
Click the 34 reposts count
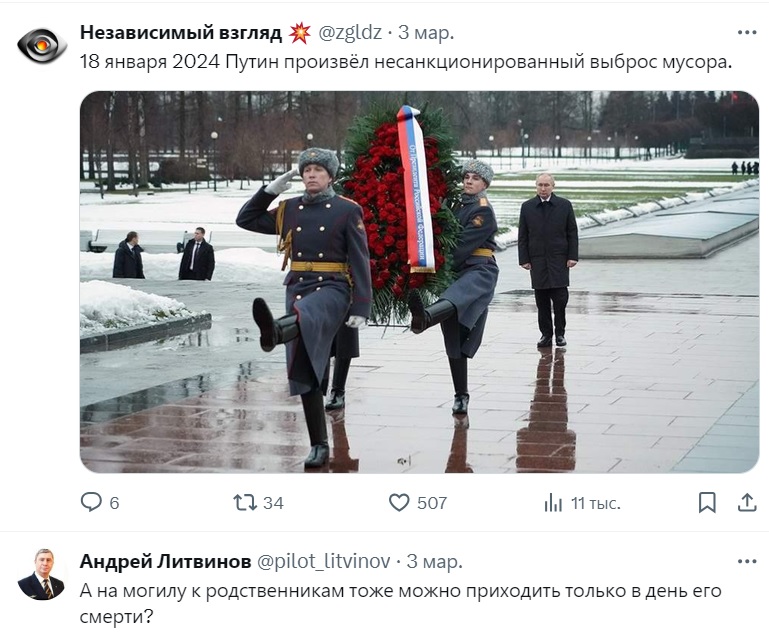273,503
